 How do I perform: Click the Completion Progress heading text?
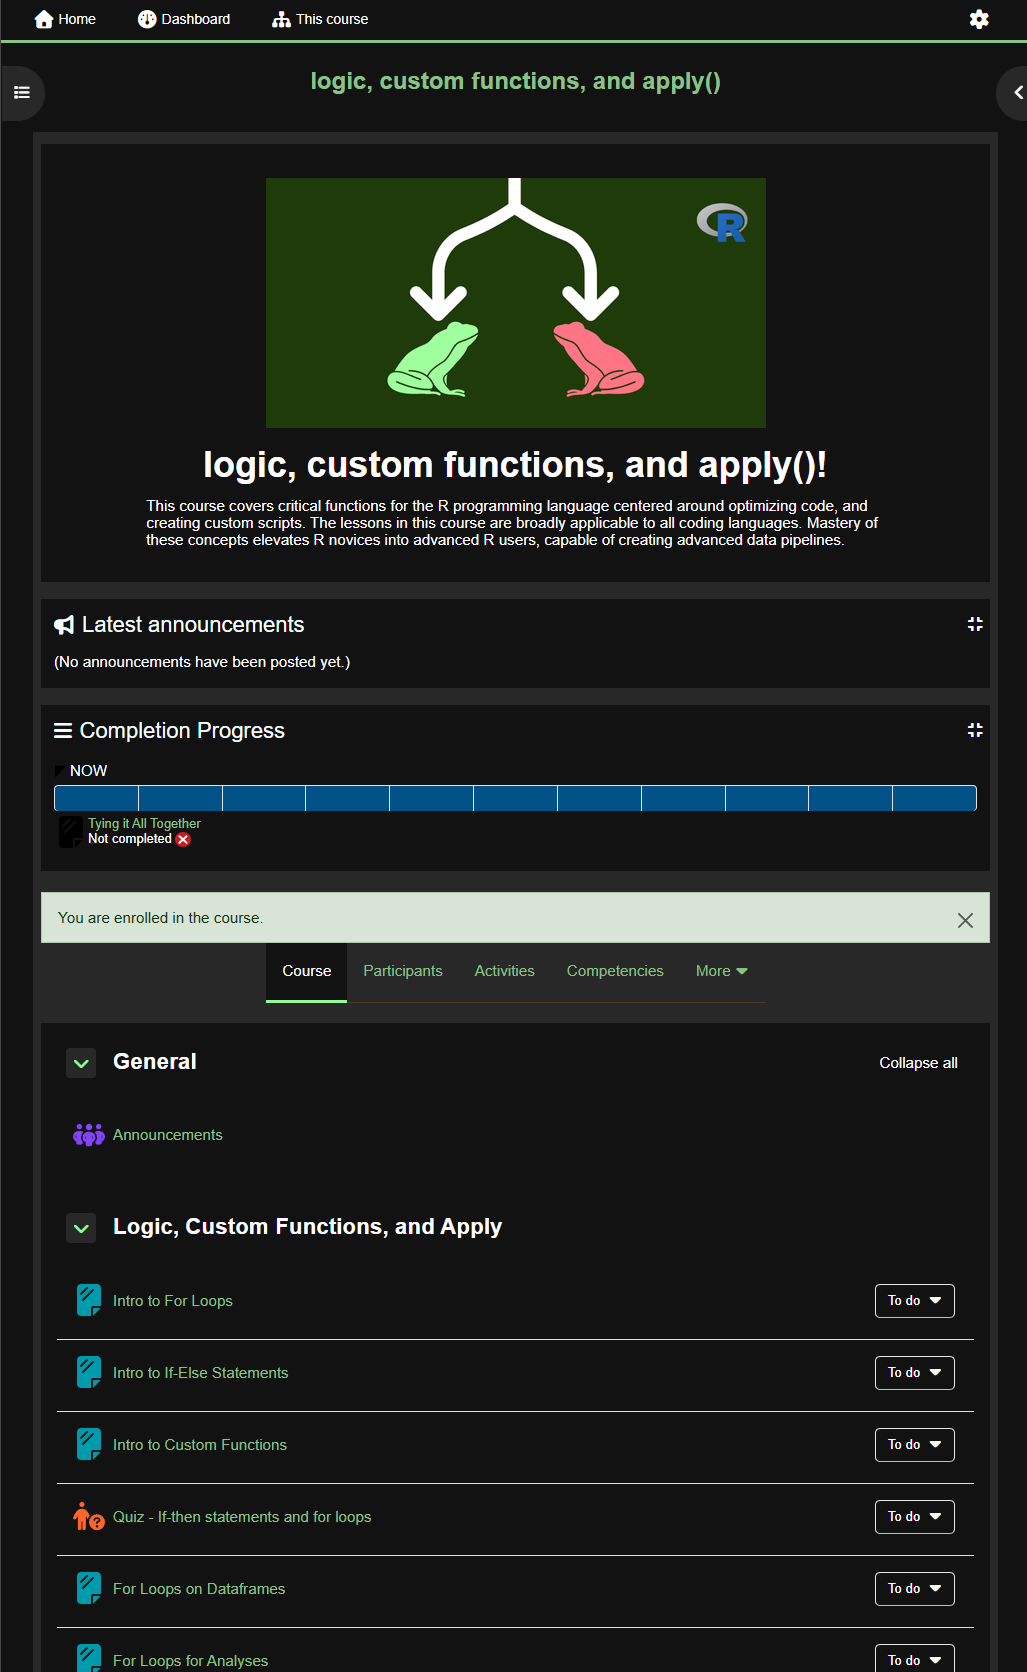[182, 731]
